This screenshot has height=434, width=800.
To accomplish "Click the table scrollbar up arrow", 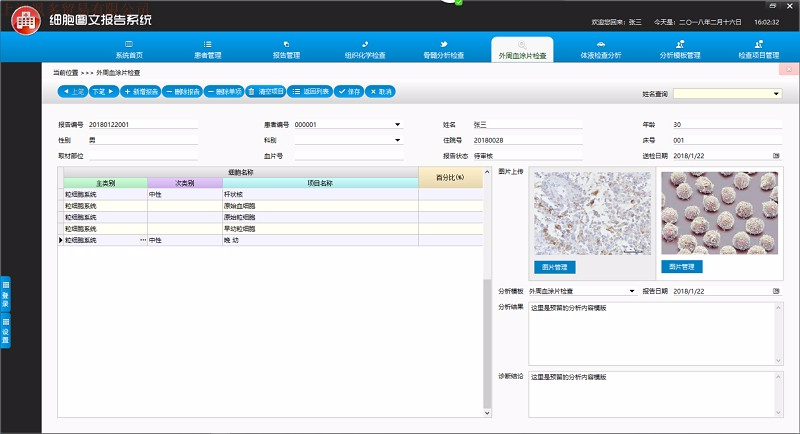I will pos(487,172).
